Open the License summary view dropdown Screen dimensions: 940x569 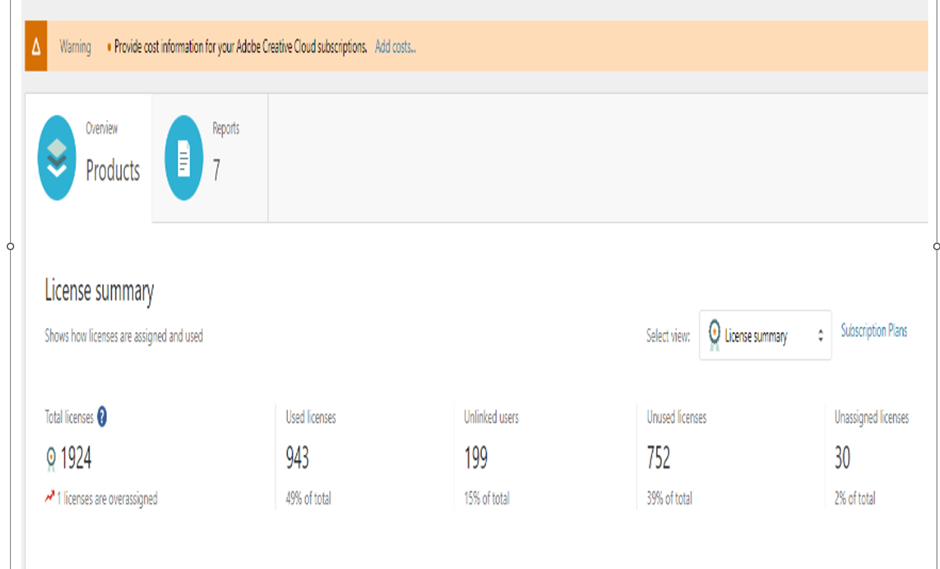tap(765, 335)
